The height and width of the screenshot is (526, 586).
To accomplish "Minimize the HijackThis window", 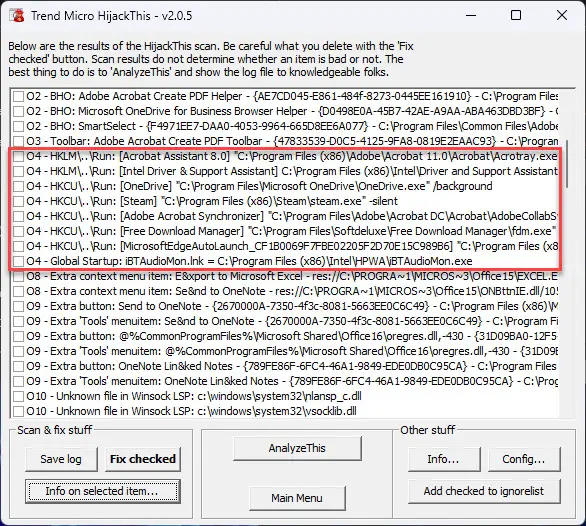I will point(471,15).
